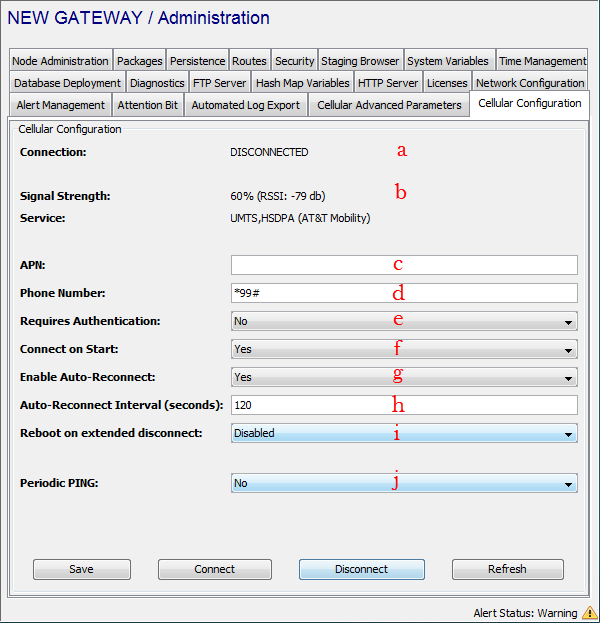The height and width of the screenshot is (623, 600).
Task: Open the Periodic PING dropdown
Action: click(x=403, y=483)
